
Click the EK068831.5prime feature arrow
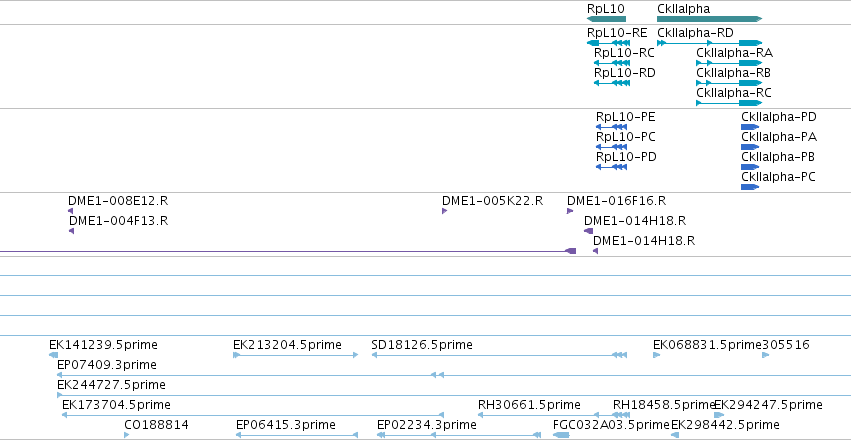(x=657, y=355)
